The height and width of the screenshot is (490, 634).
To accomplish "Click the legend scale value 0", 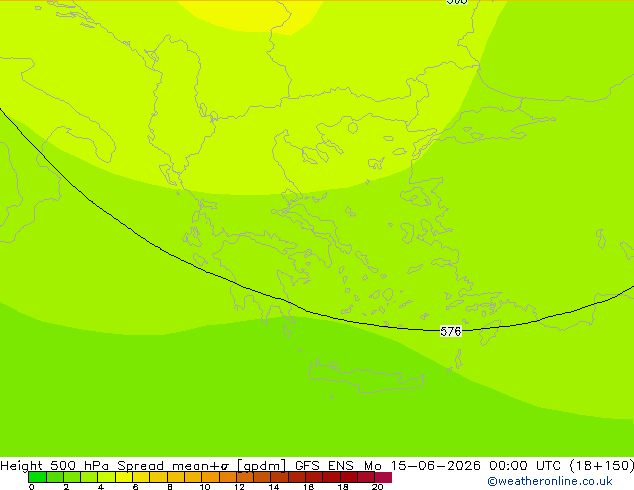I will (x=32, y=487).
